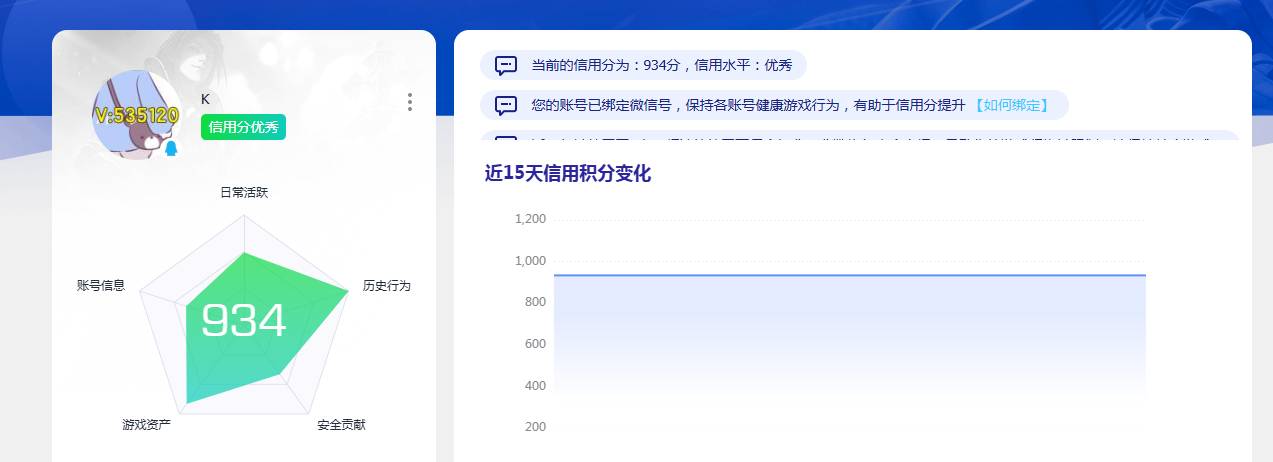Click the 账号信息 radar label
The image size is (1273, 462).
[x=101, y=285]
